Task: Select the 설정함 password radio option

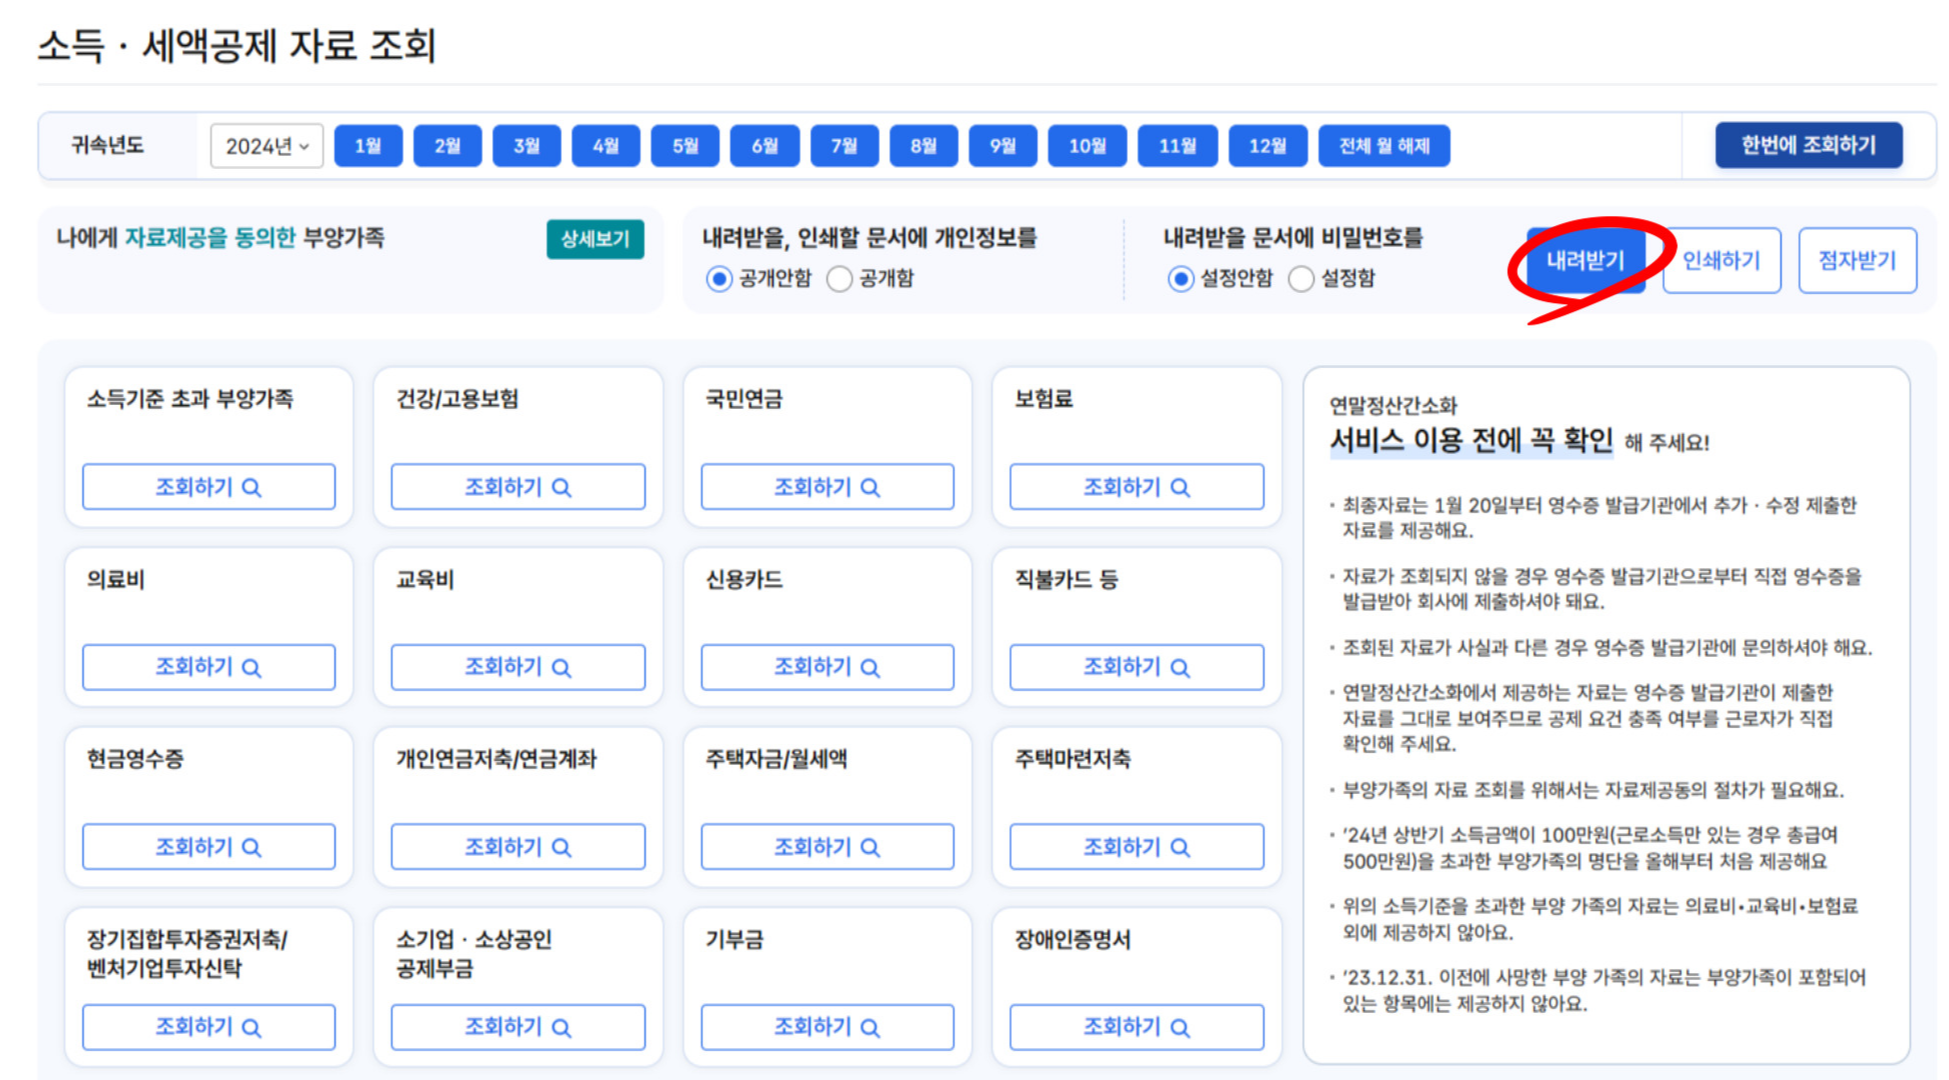Action: (x=1301, y=279)
